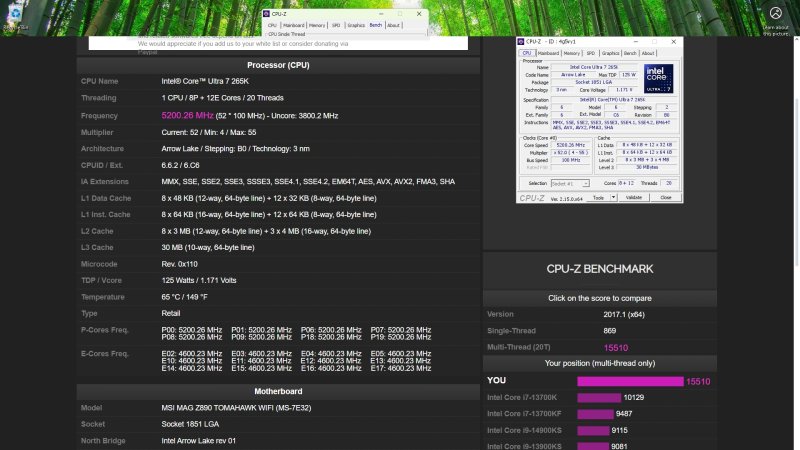Click the benchmark Version value 2017.1 (x64)

tap(623, 314)
